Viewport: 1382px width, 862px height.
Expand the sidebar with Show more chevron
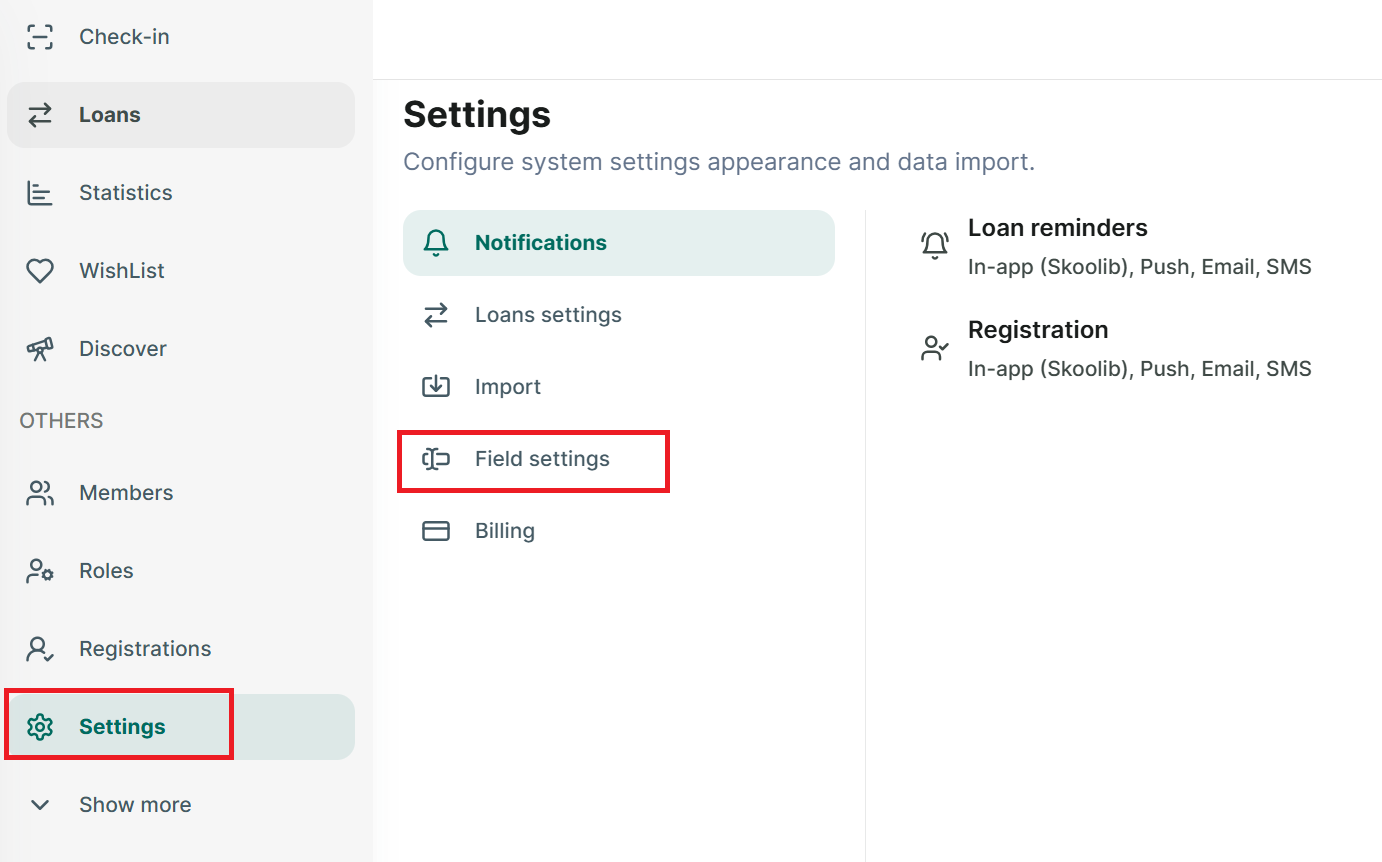(x=40, y=805)
